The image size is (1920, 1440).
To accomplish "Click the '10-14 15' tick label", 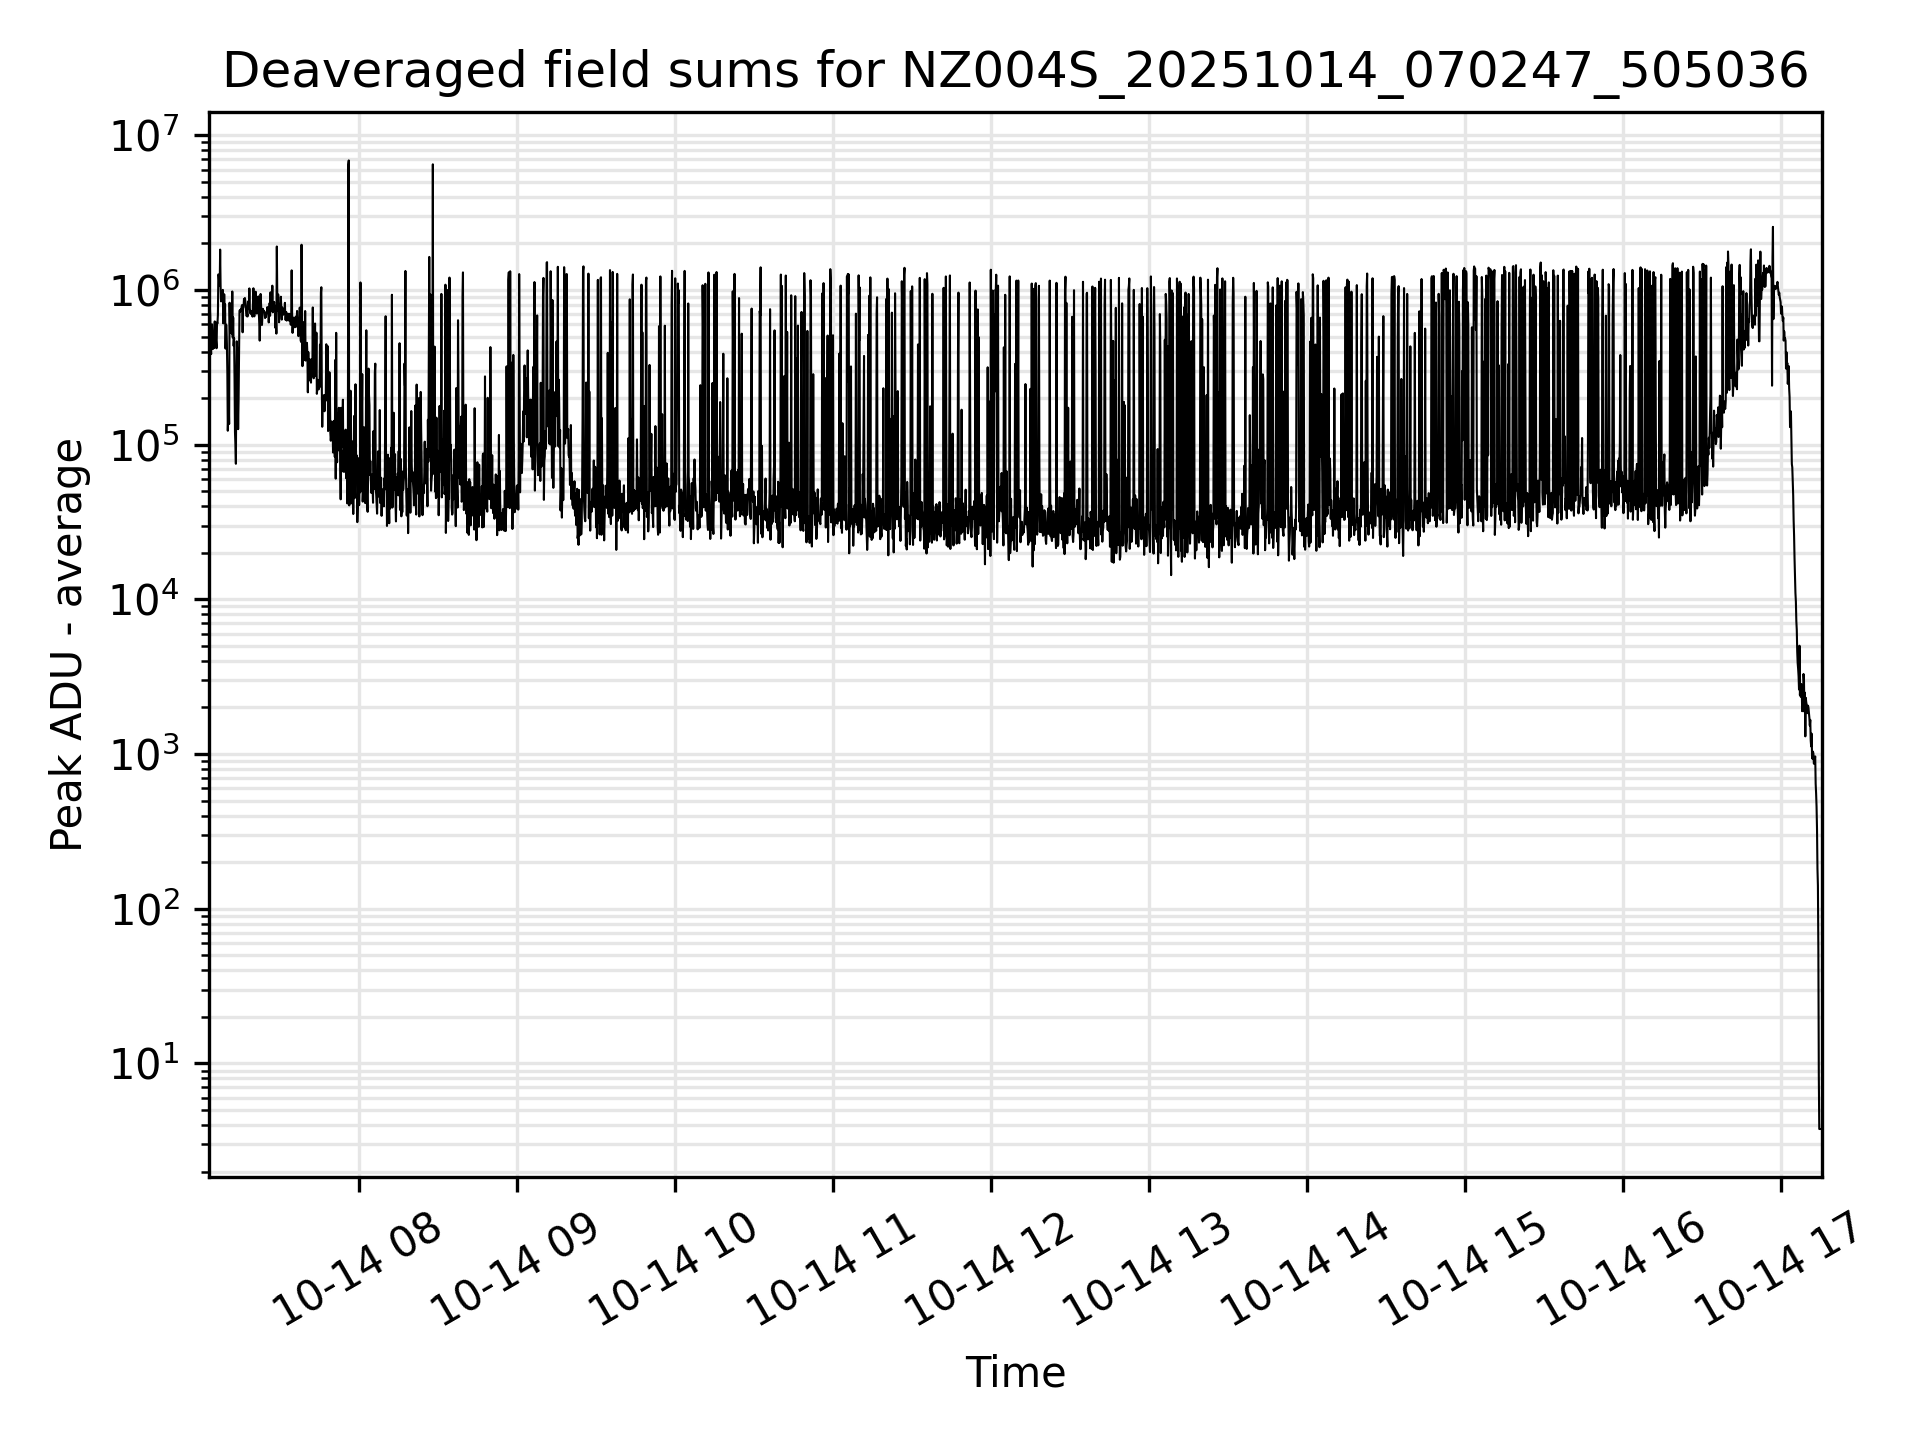I will (1464, 1270).
